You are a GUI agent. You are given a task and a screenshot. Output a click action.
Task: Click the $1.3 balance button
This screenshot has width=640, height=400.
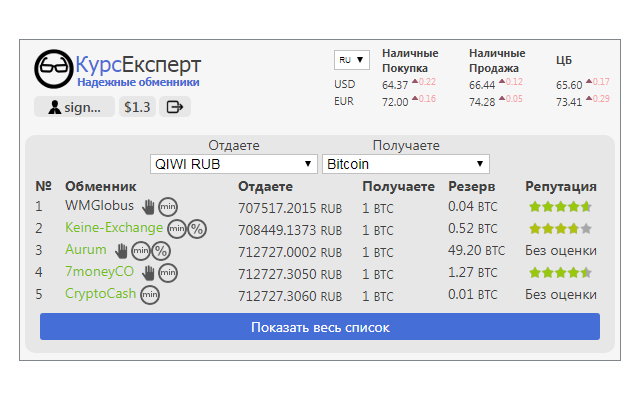coord(137,107)
